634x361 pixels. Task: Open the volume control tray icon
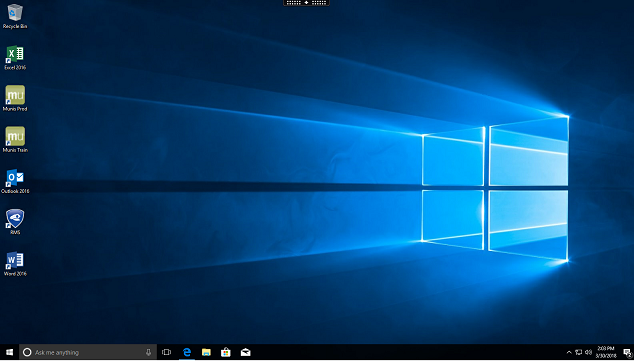(x=588, y=352)
